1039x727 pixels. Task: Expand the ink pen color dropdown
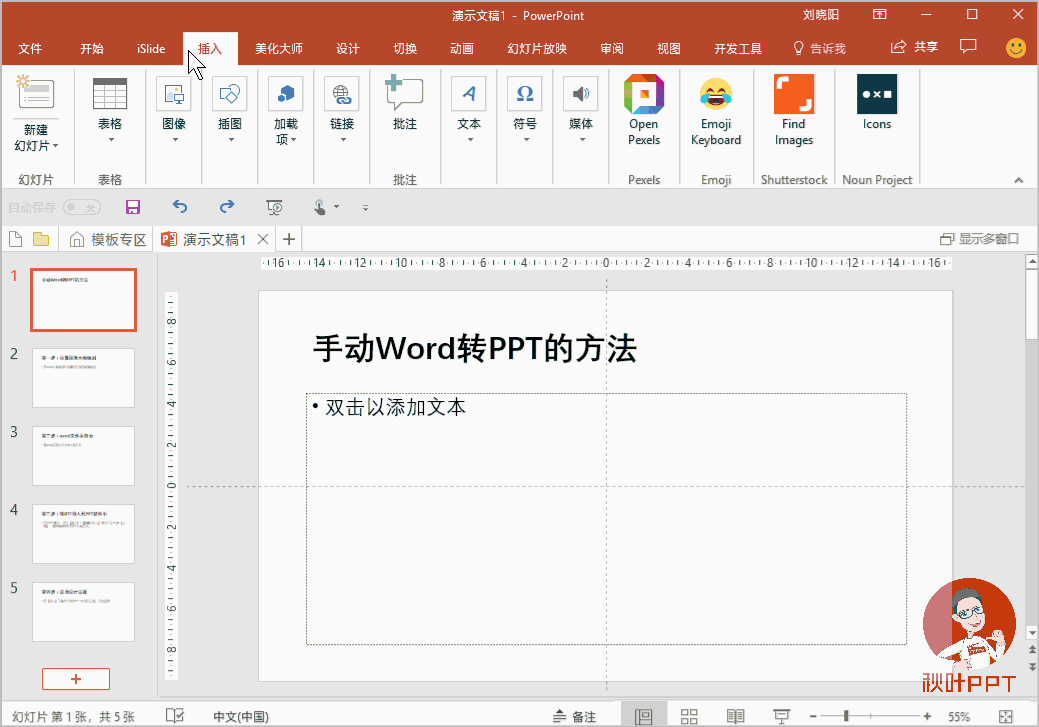pos(336,207)
